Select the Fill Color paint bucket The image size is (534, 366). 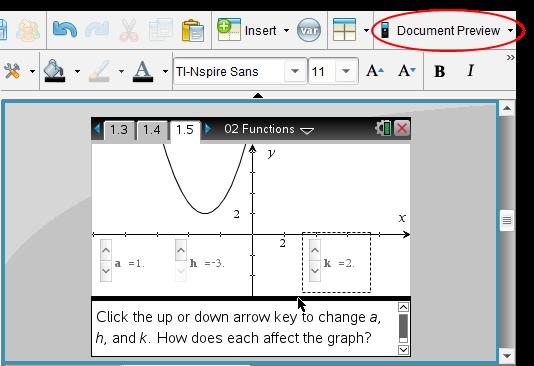coord(54,71)
